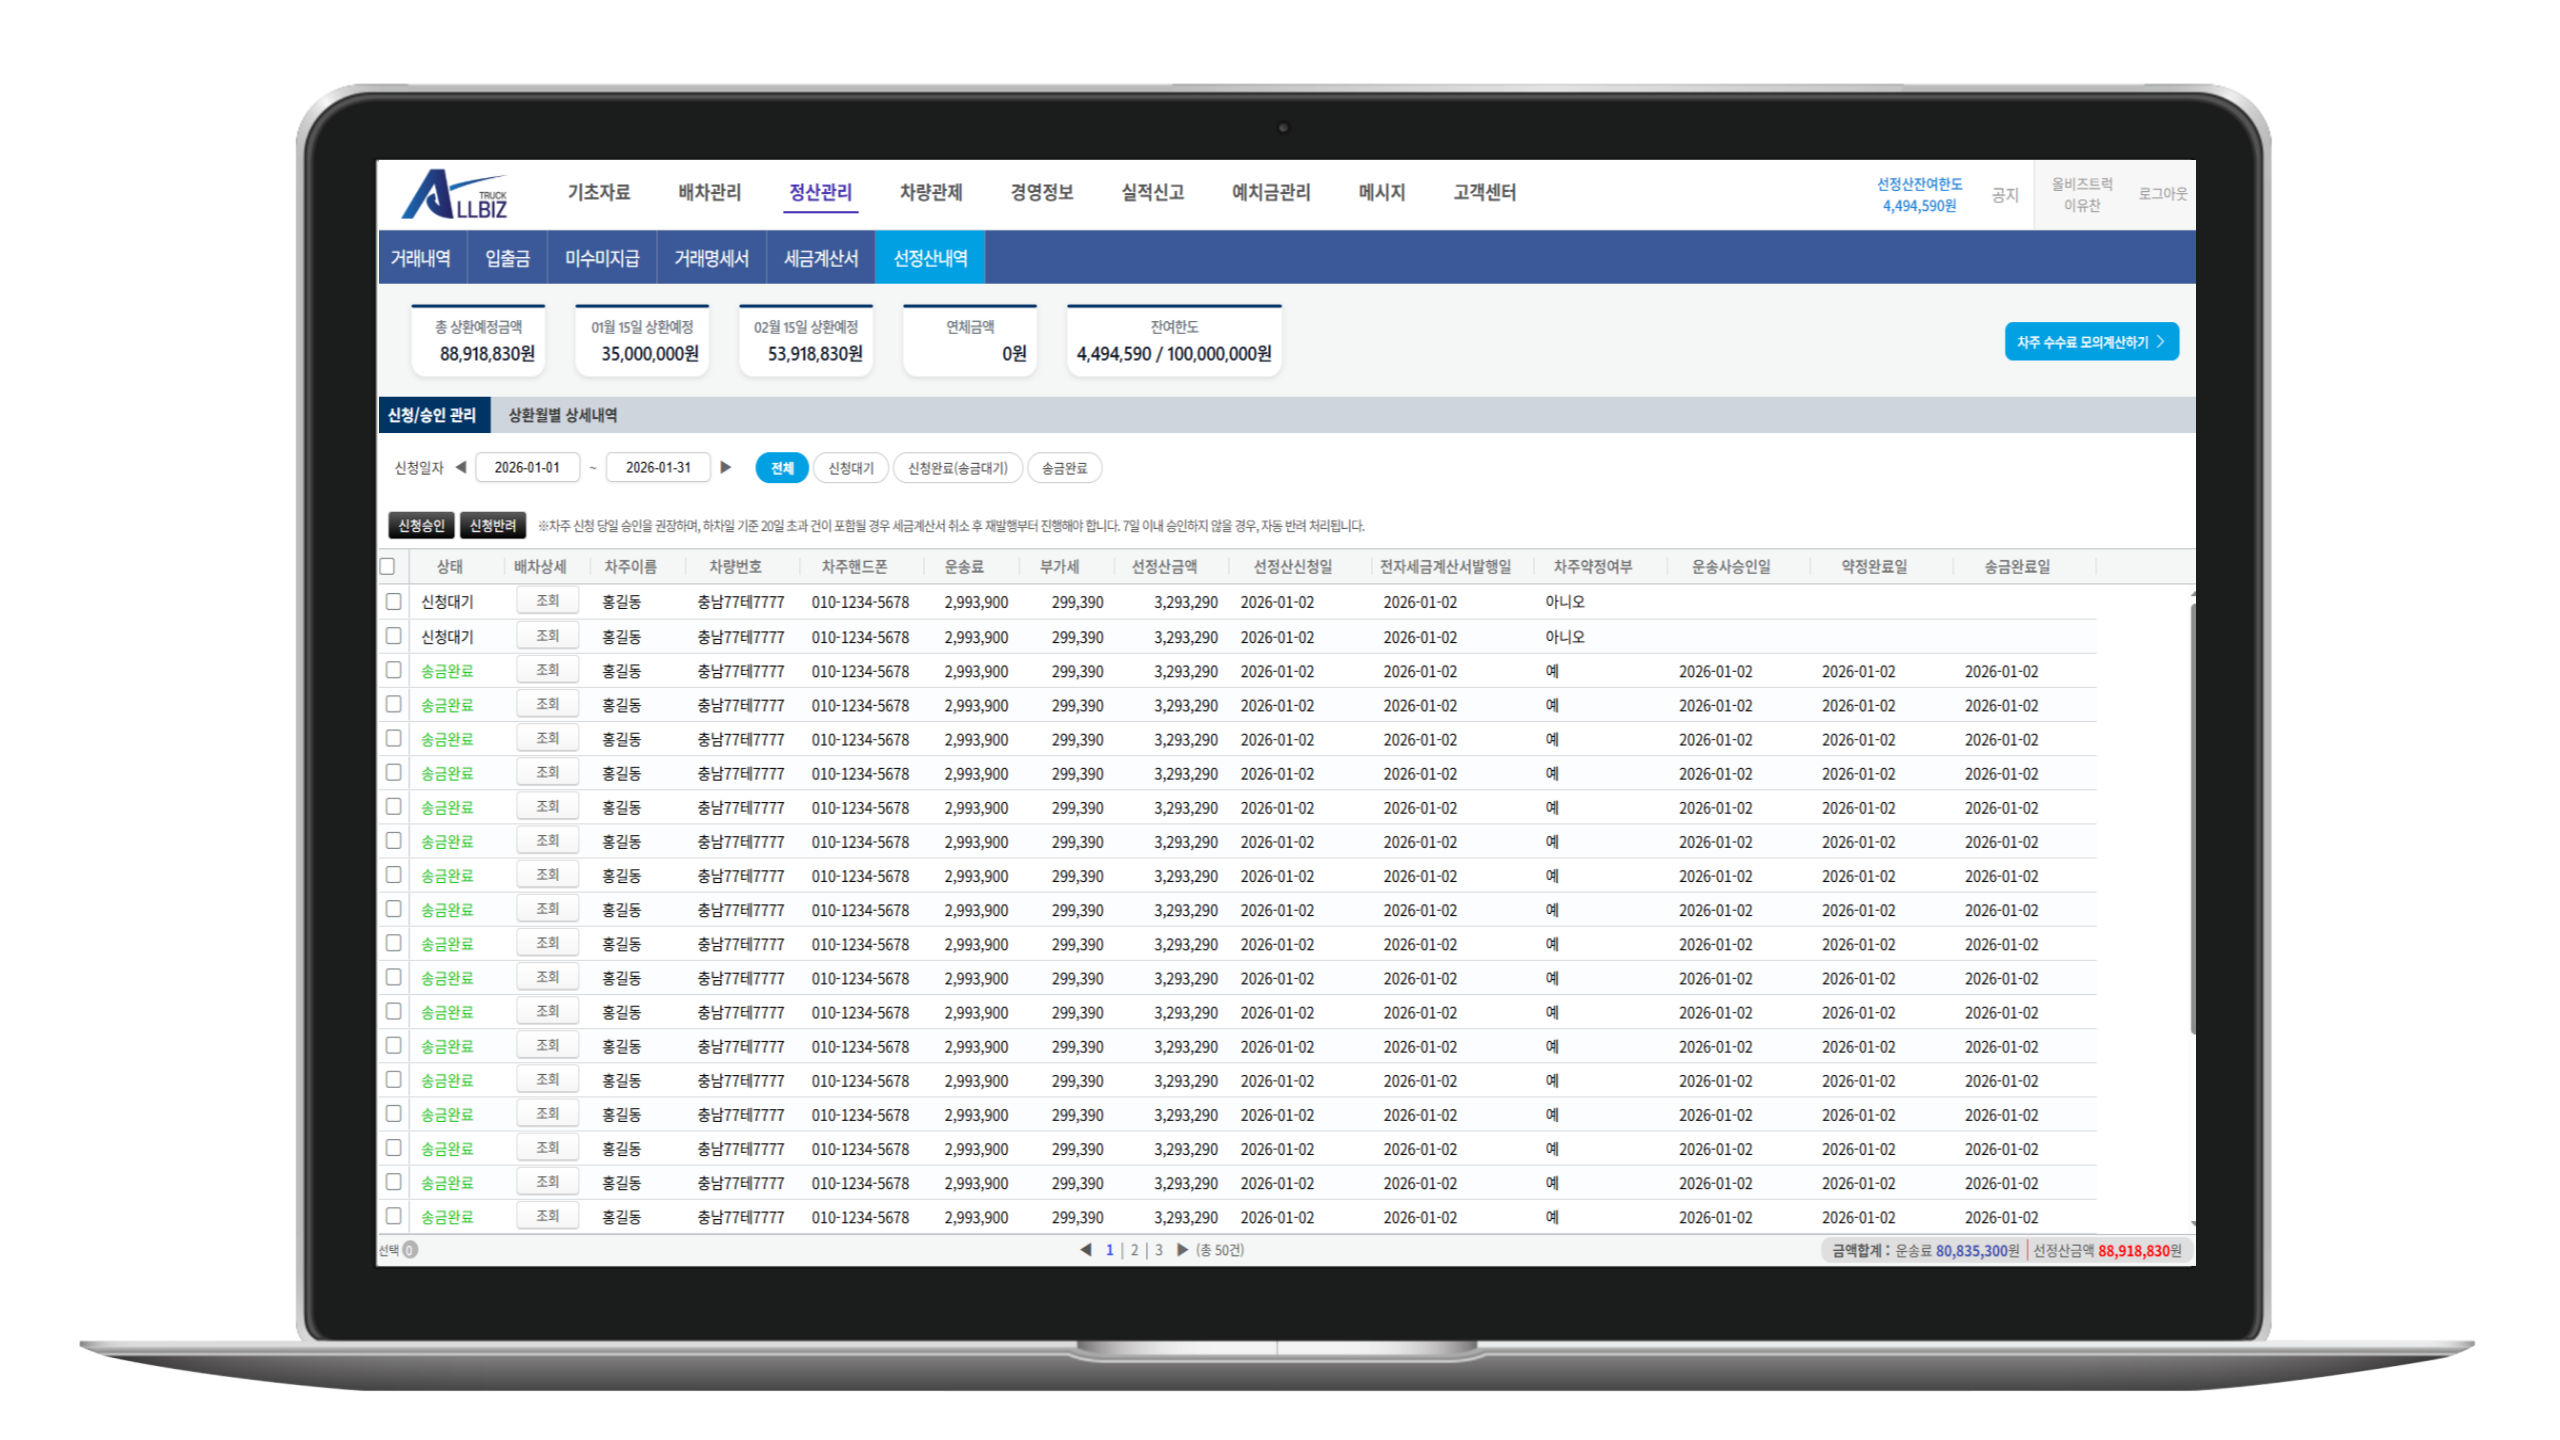The image size is (2560, 1440).
Task: Open the 배차관리 top menu
Action: [x=709, y=193]
